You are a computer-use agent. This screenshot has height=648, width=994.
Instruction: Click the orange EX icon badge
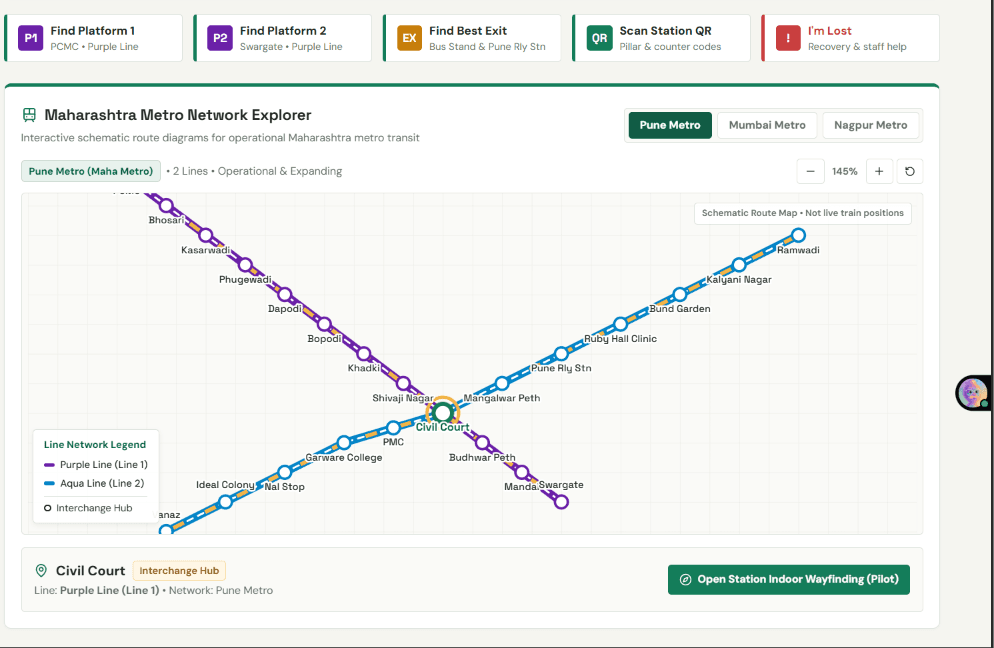point(410,38)
